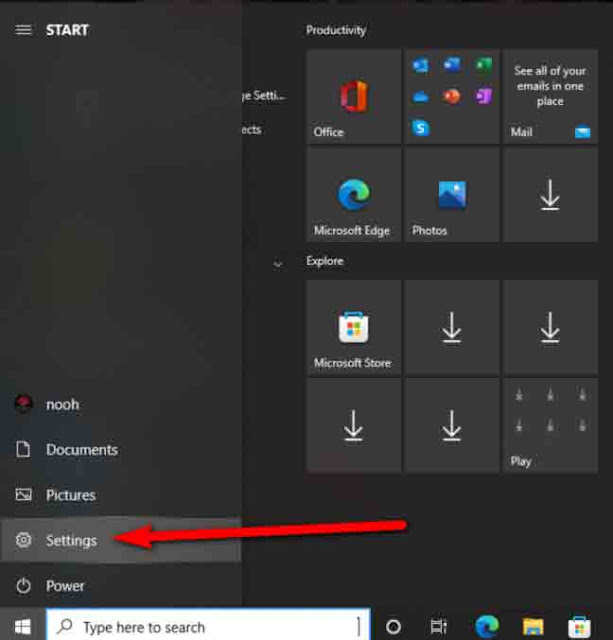Open the Microsoft Edge tile

pyautogui.click(x=354, y=195)
